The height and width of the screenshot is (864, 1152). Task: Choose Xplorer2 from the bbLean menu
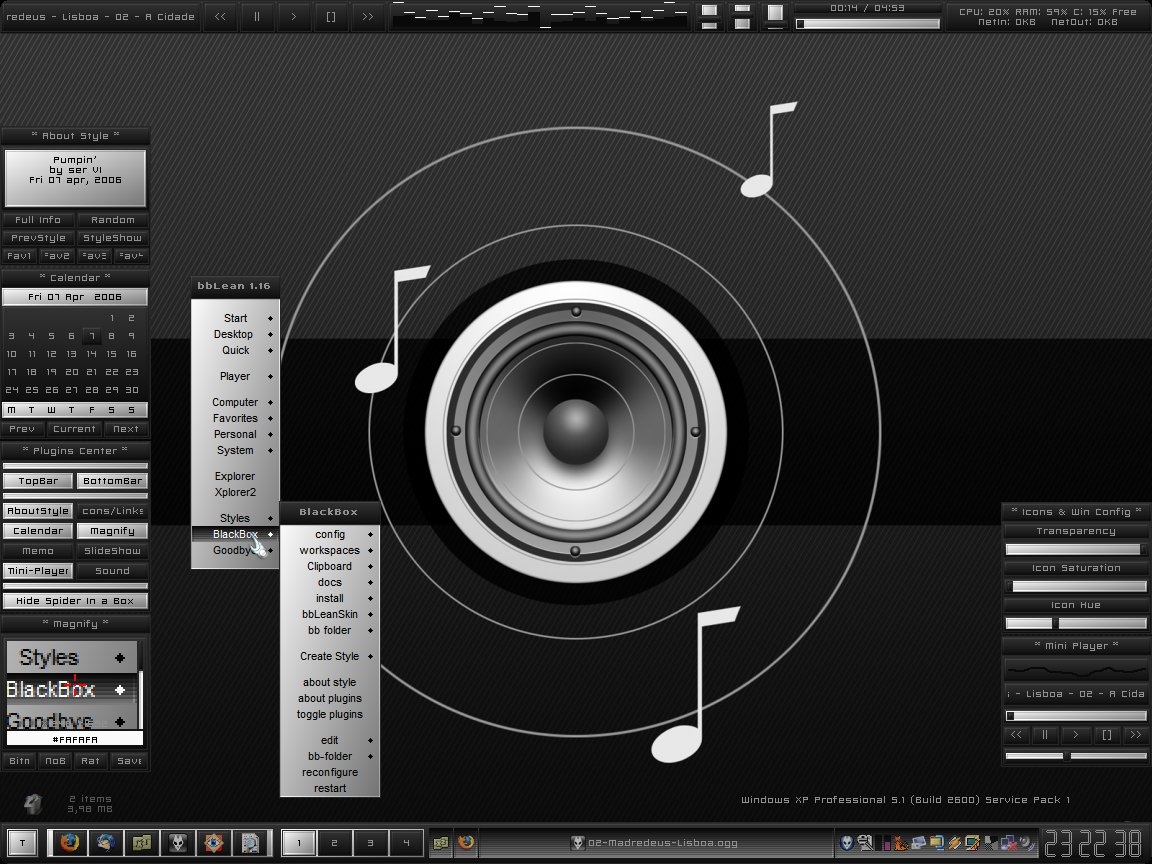235,492
